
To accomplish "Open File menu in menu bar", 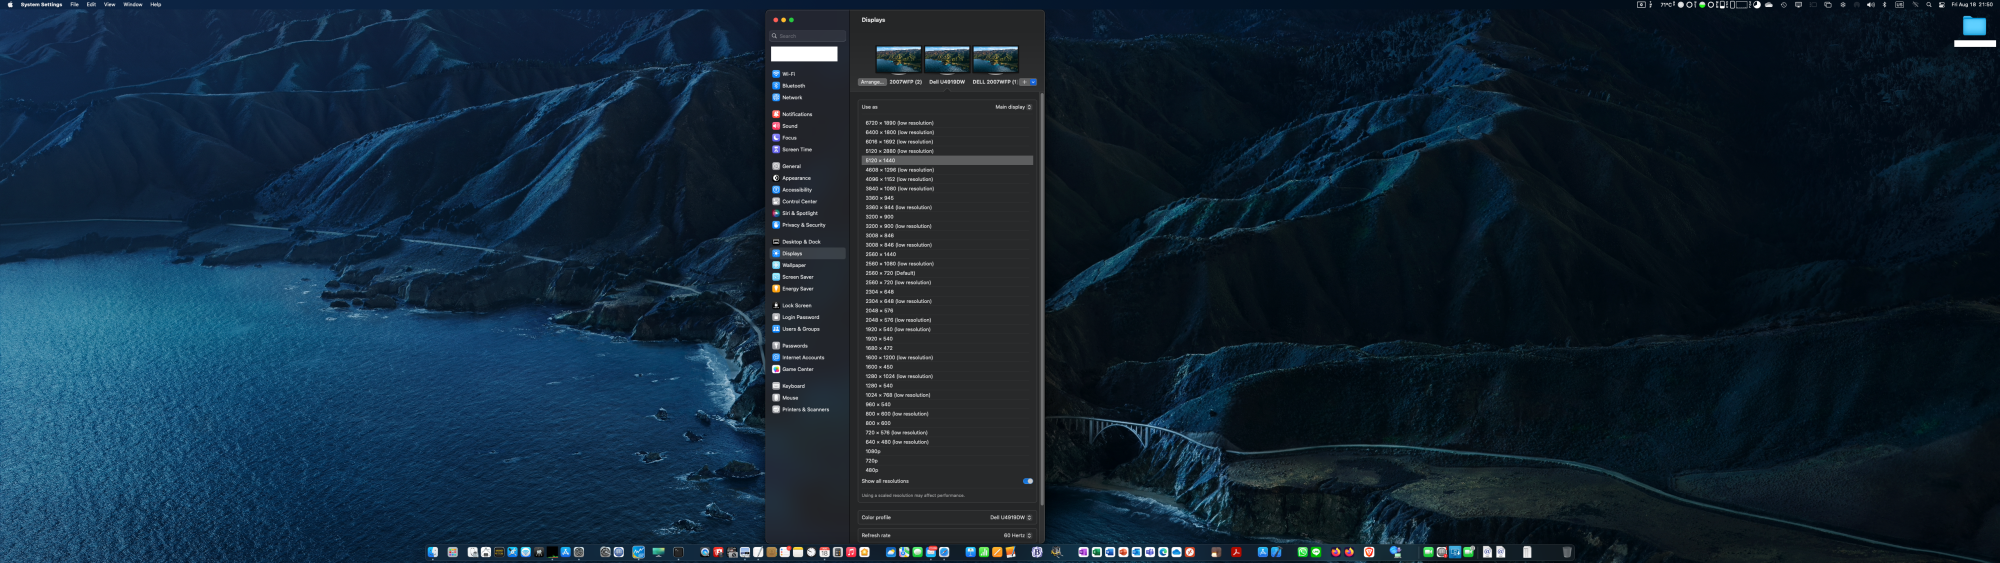I will [74, 4].
